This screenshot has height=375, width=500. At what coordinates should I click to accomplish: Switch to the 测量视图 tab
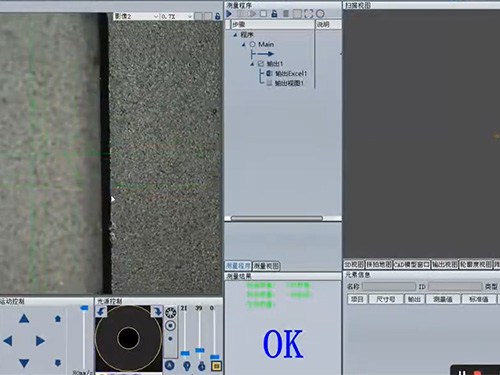266,266
